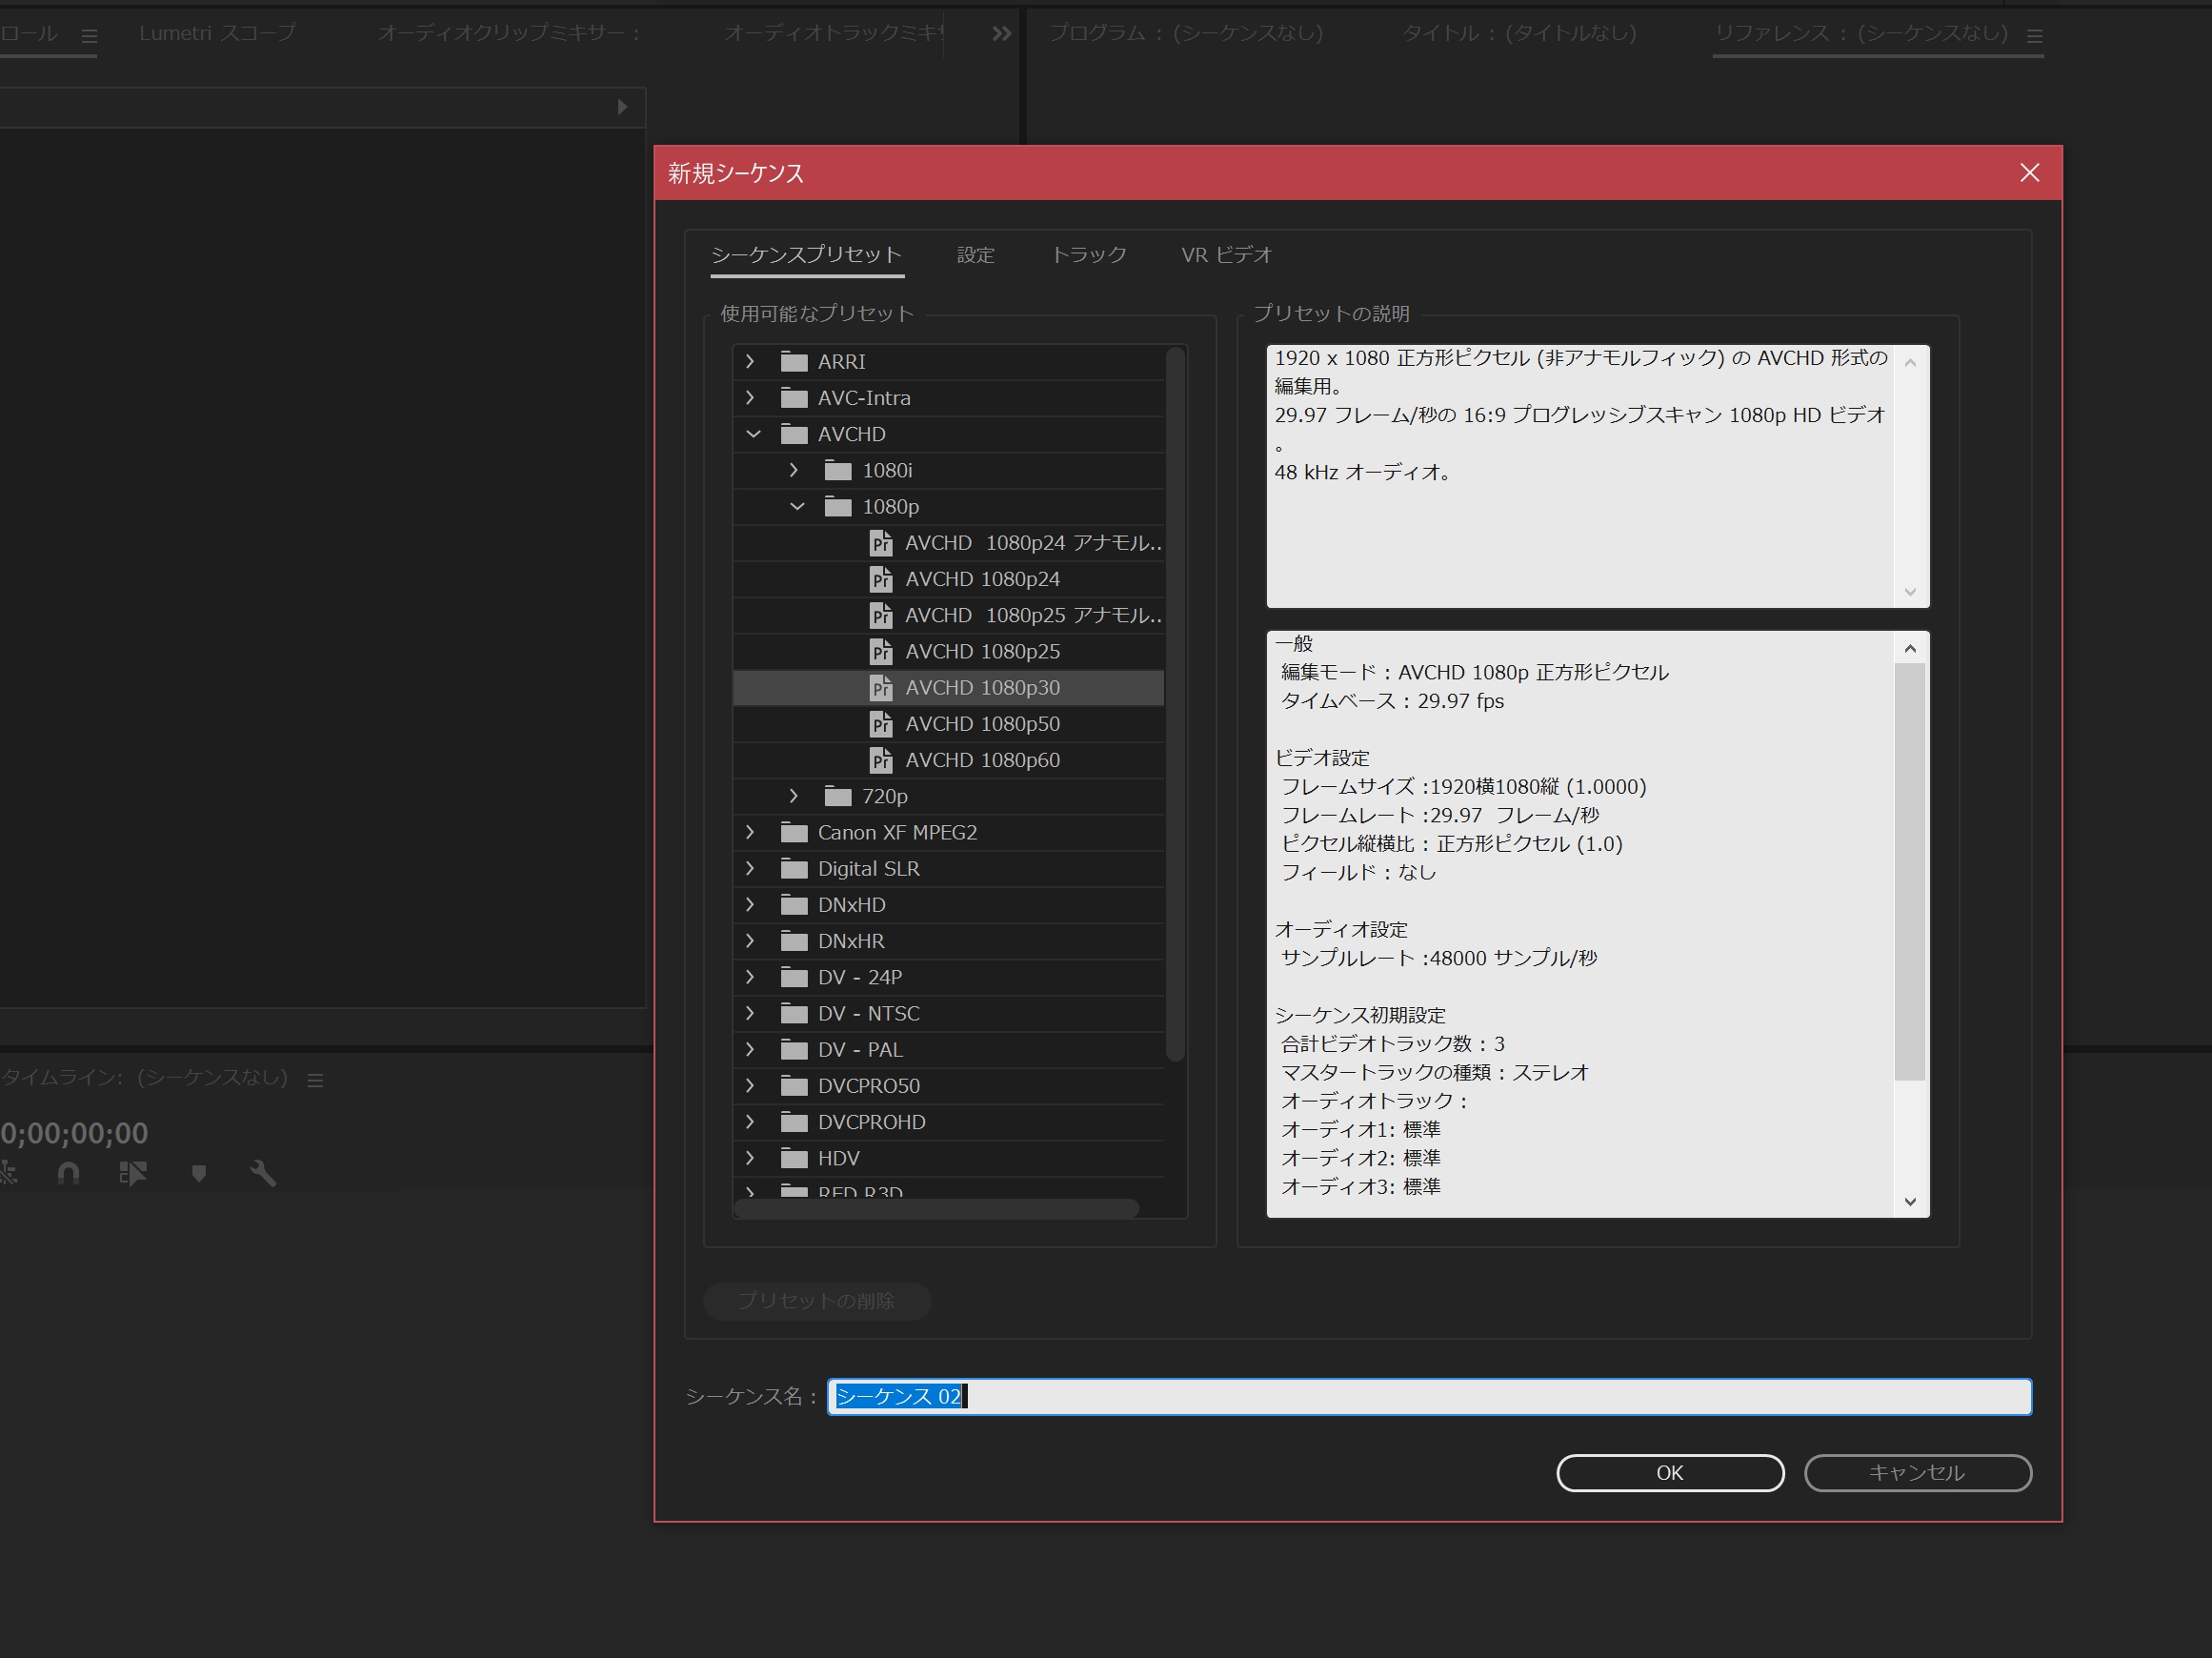Click the Pr icon of AVCHD 1080p60
Viewport: 2212px width, 1658px height.
[880, 760]
